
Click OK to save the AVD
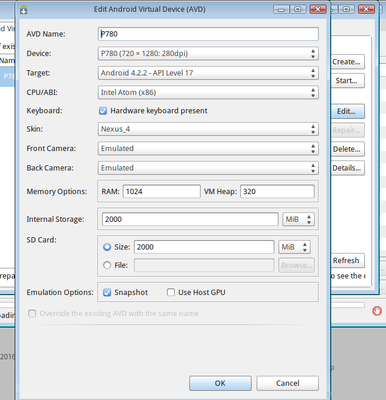[220, 383]
